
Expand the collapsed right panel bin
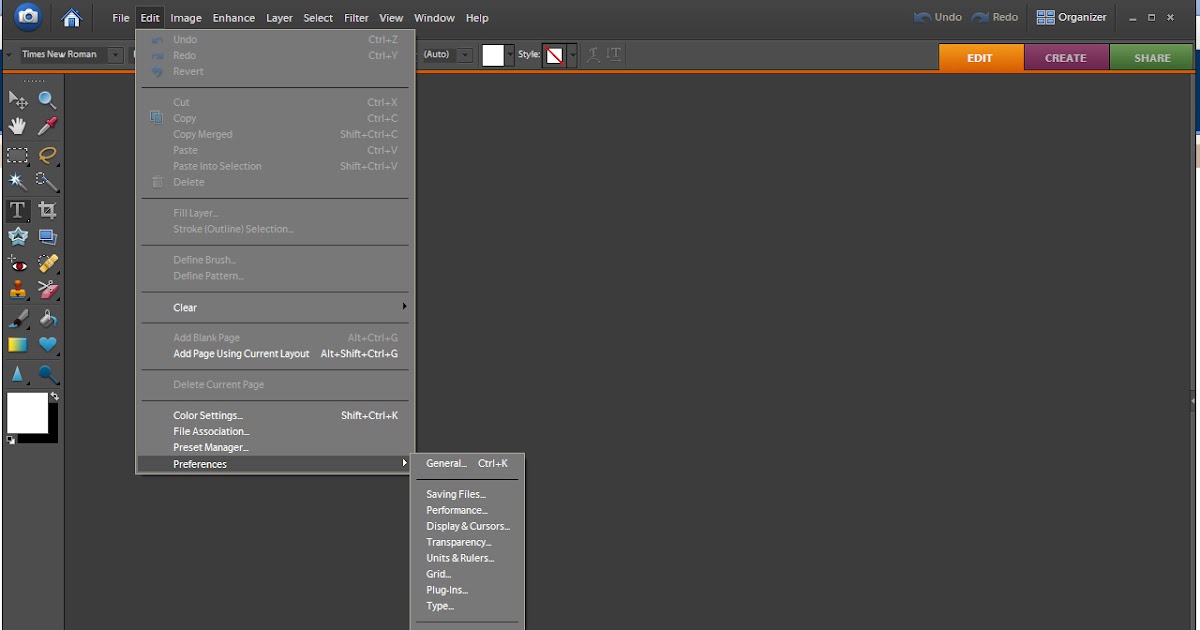point(1195,399)
